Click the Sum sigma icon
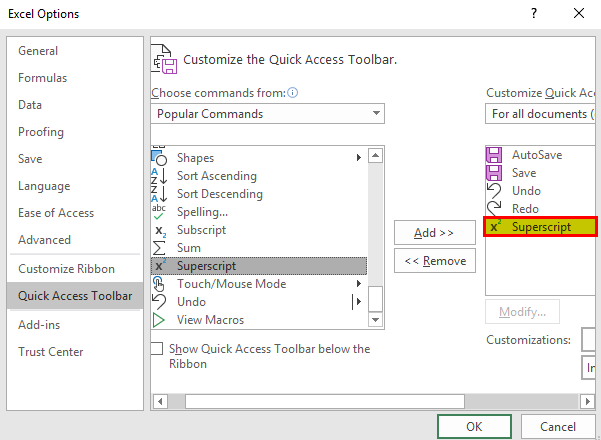Screen dimensions: 601x440 pos(158,248)
